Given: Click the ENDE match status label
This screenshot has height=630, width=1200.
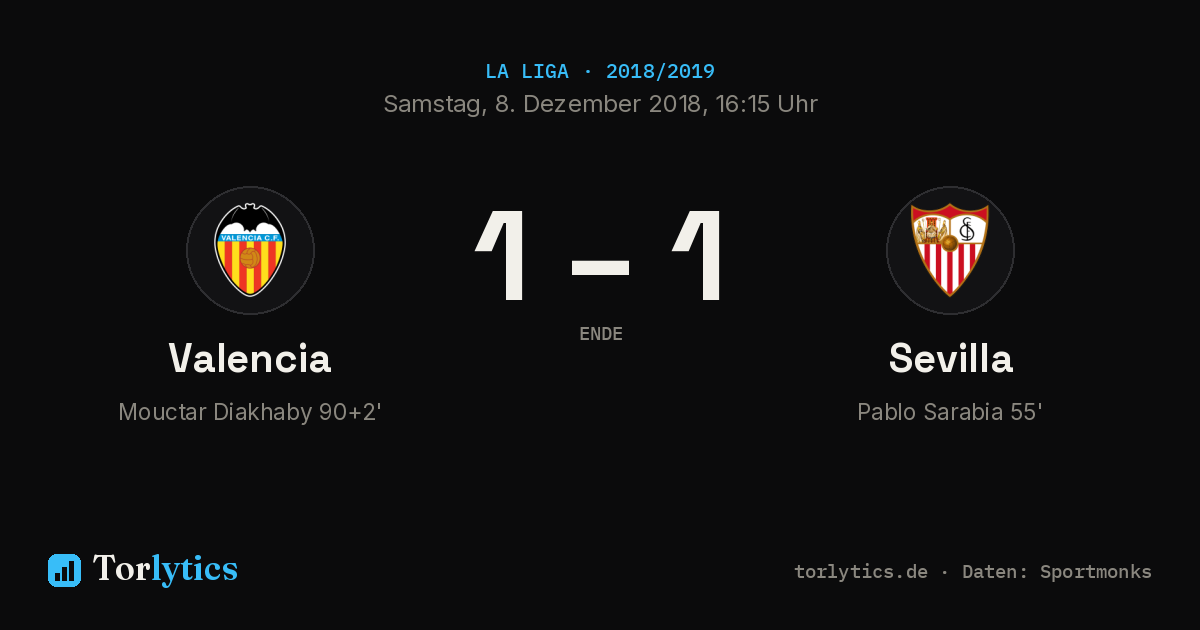Looking at the screenshot, I should pyautogui.click(x=601, y=334).
